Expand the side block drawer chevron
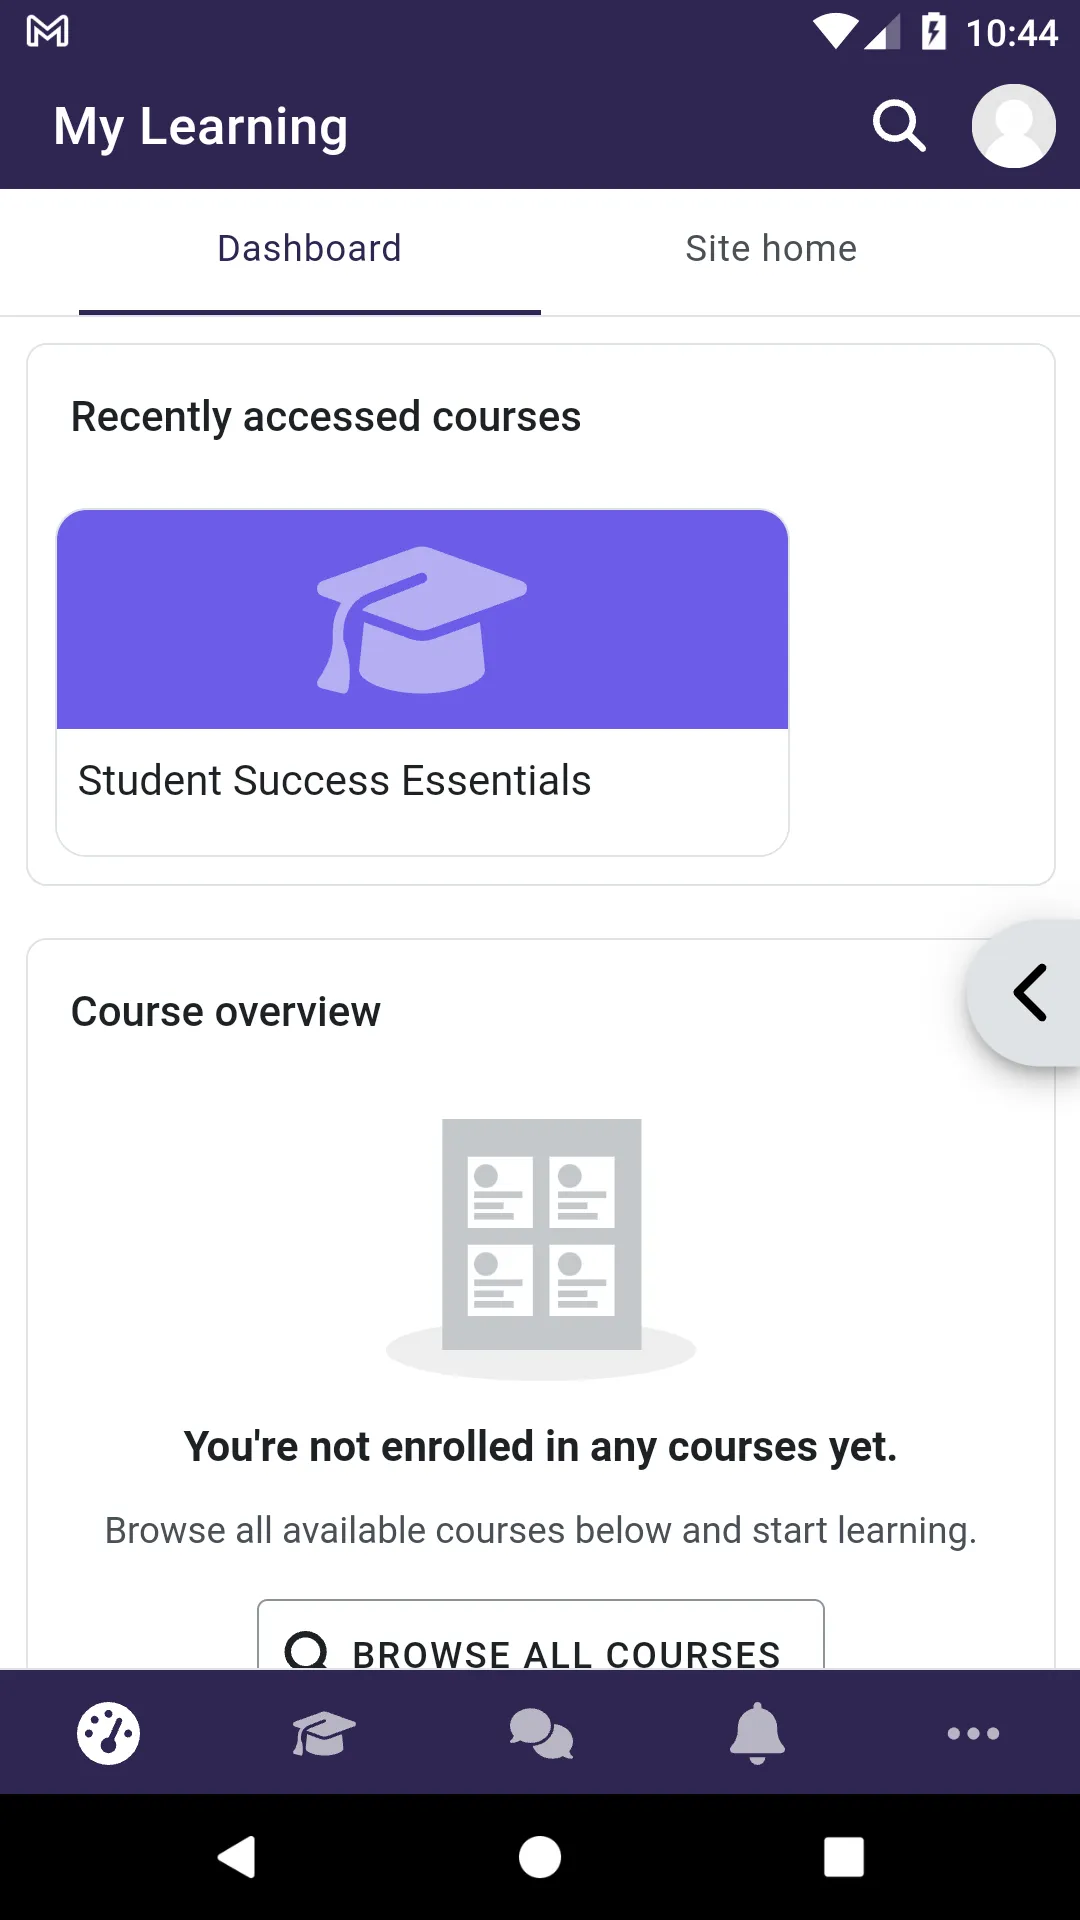Image resolution: width=1080 pixels, height=1920 pixels. (x=1029, y=993)
